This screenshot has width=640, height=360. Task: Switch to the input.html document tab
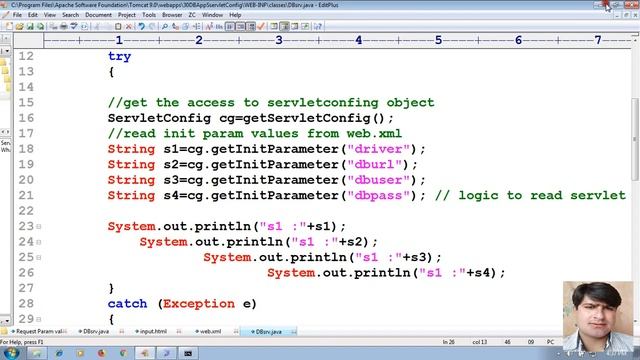pyautogui.click(x=153, y=331)
